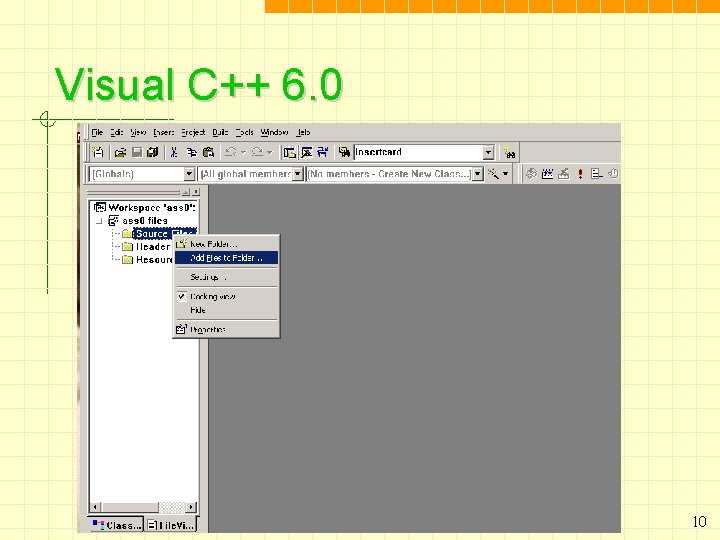Open the No members Create New Class dropdown

tap(478, 174)
